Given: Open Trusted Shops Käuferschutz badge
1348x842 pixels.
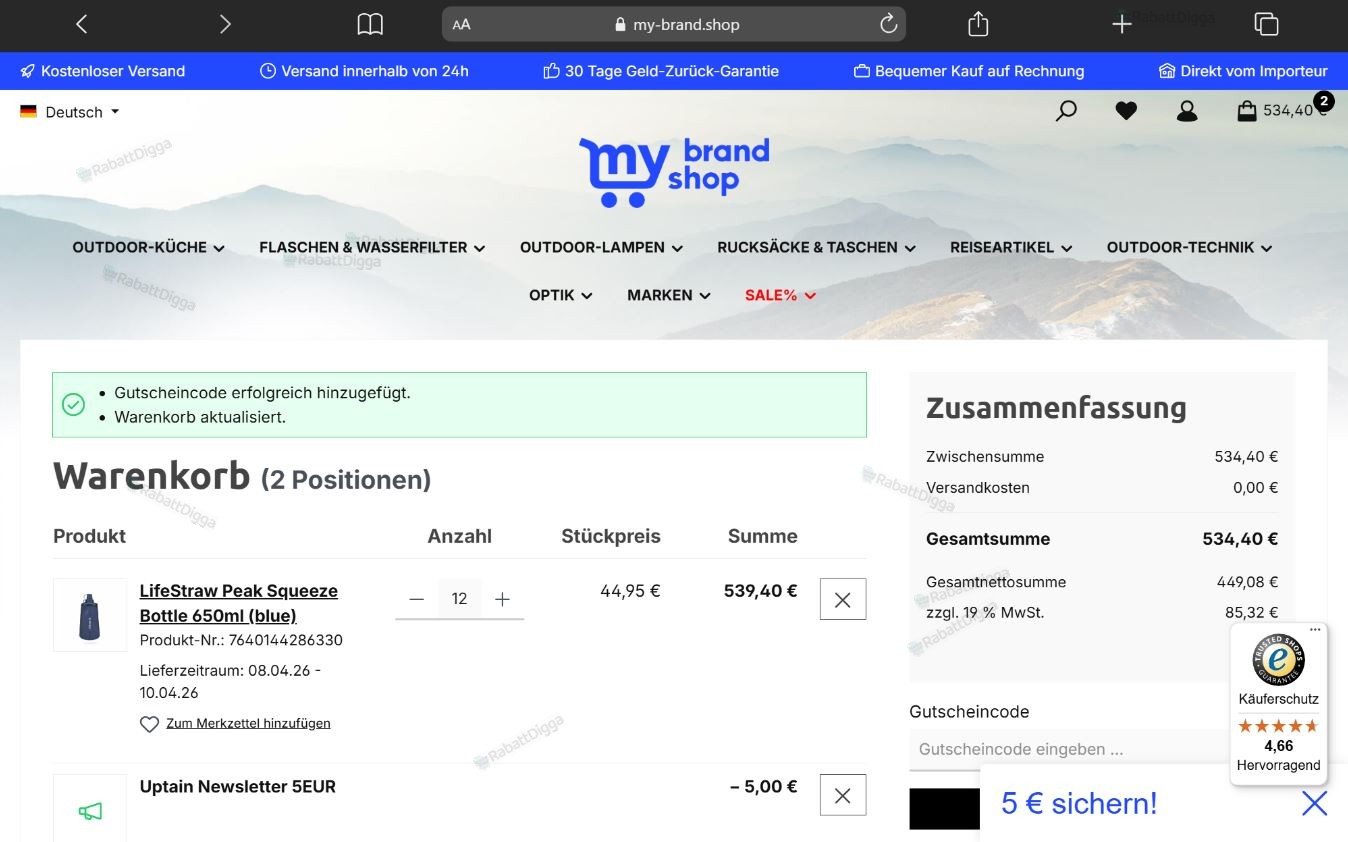Looking at the screenshot, I should click(x=1279, y=703).
